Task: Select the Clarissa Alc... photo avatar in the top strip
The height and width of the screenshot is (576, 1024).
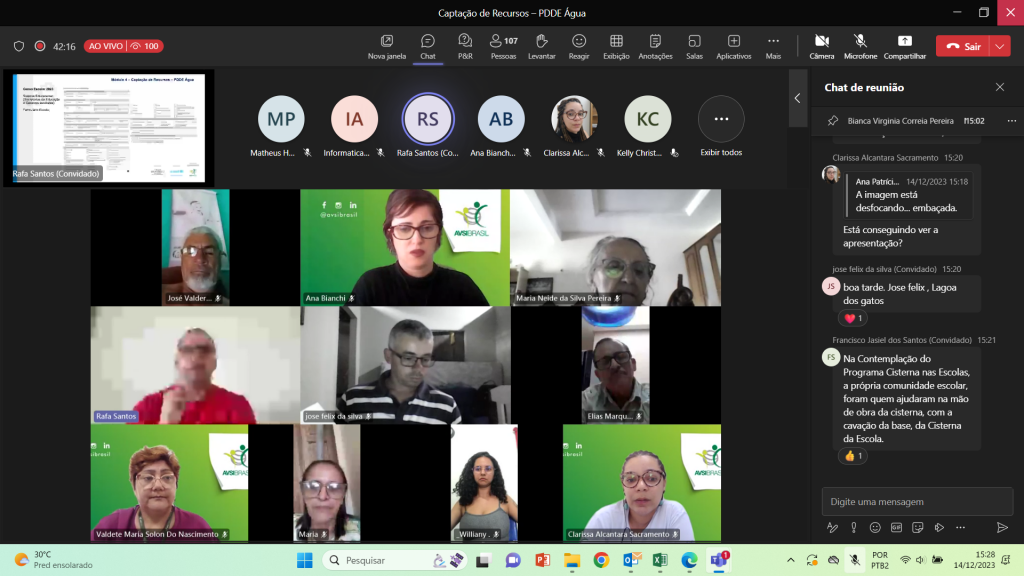Action: click(x=574, y=119)
